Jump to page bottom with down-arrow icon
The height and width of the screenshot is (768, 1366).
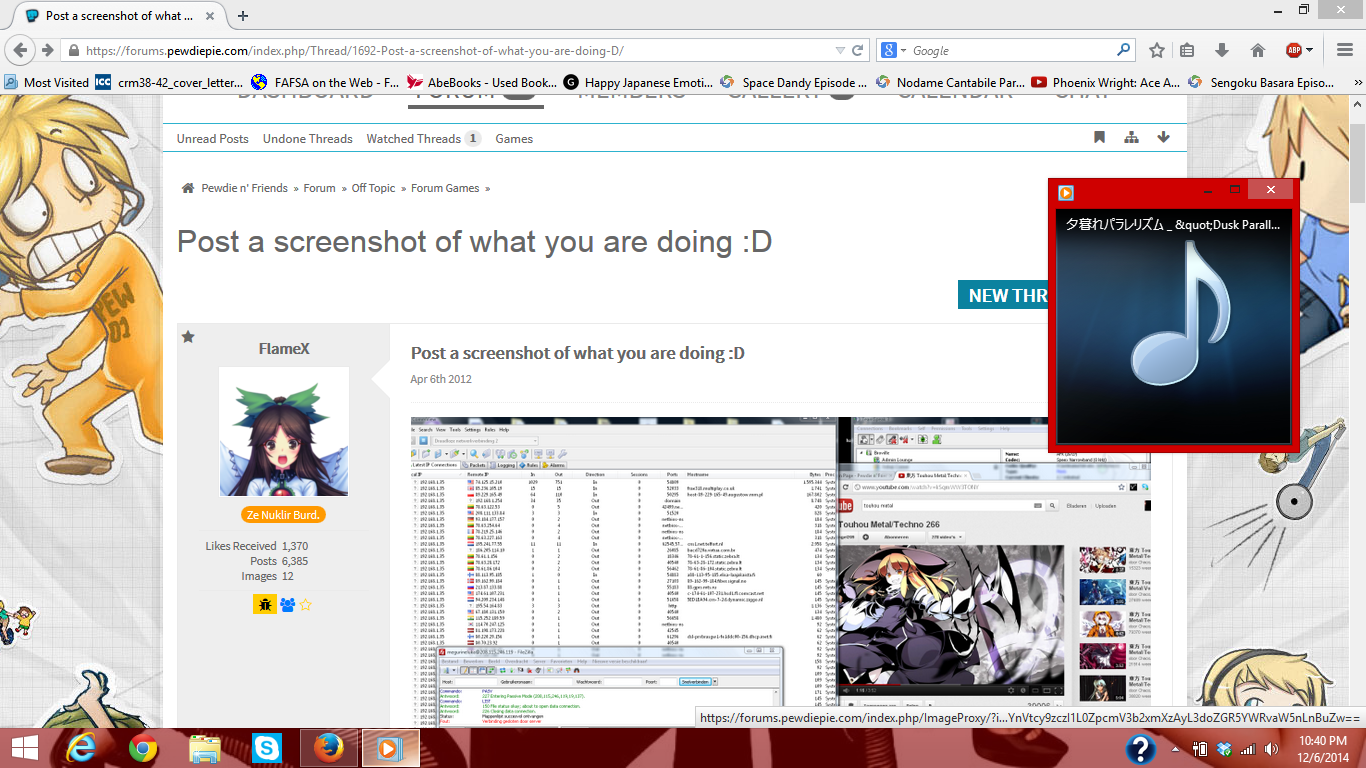click(x=1163, y=138)
